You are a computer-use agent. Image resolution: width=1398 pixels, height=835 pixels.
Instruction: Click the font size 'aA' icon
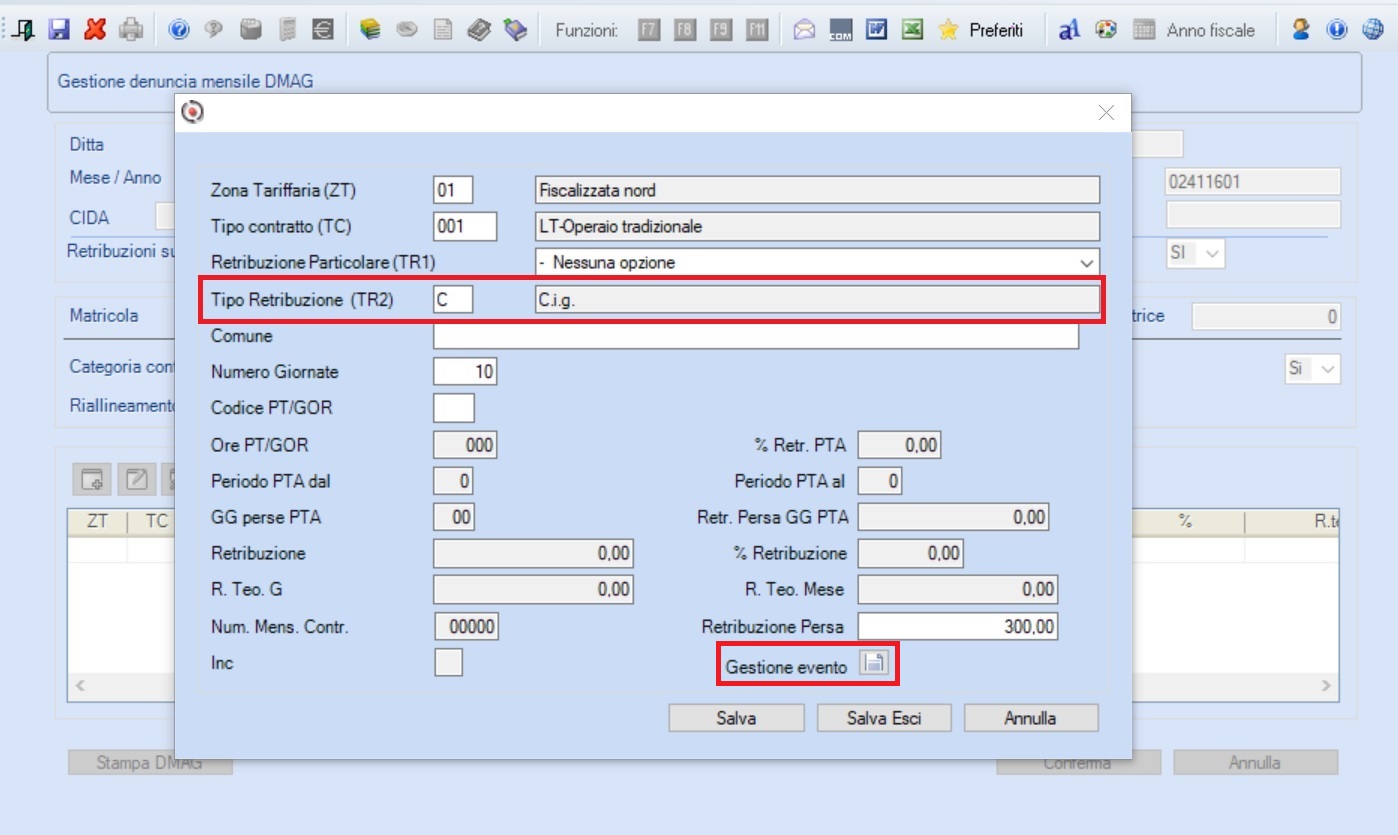click(1069, 30)
